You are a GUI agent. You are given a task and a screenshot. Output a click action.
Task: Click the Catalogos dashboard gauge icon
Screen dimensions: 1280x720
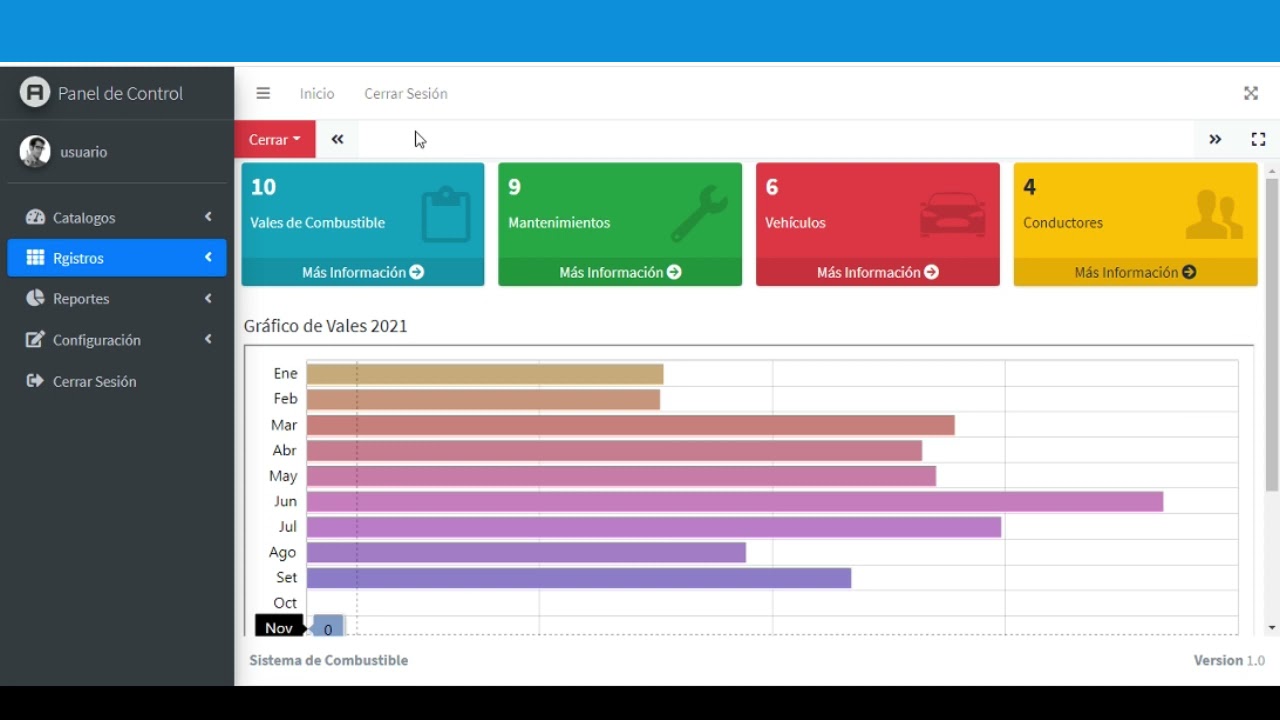[35, 217]
